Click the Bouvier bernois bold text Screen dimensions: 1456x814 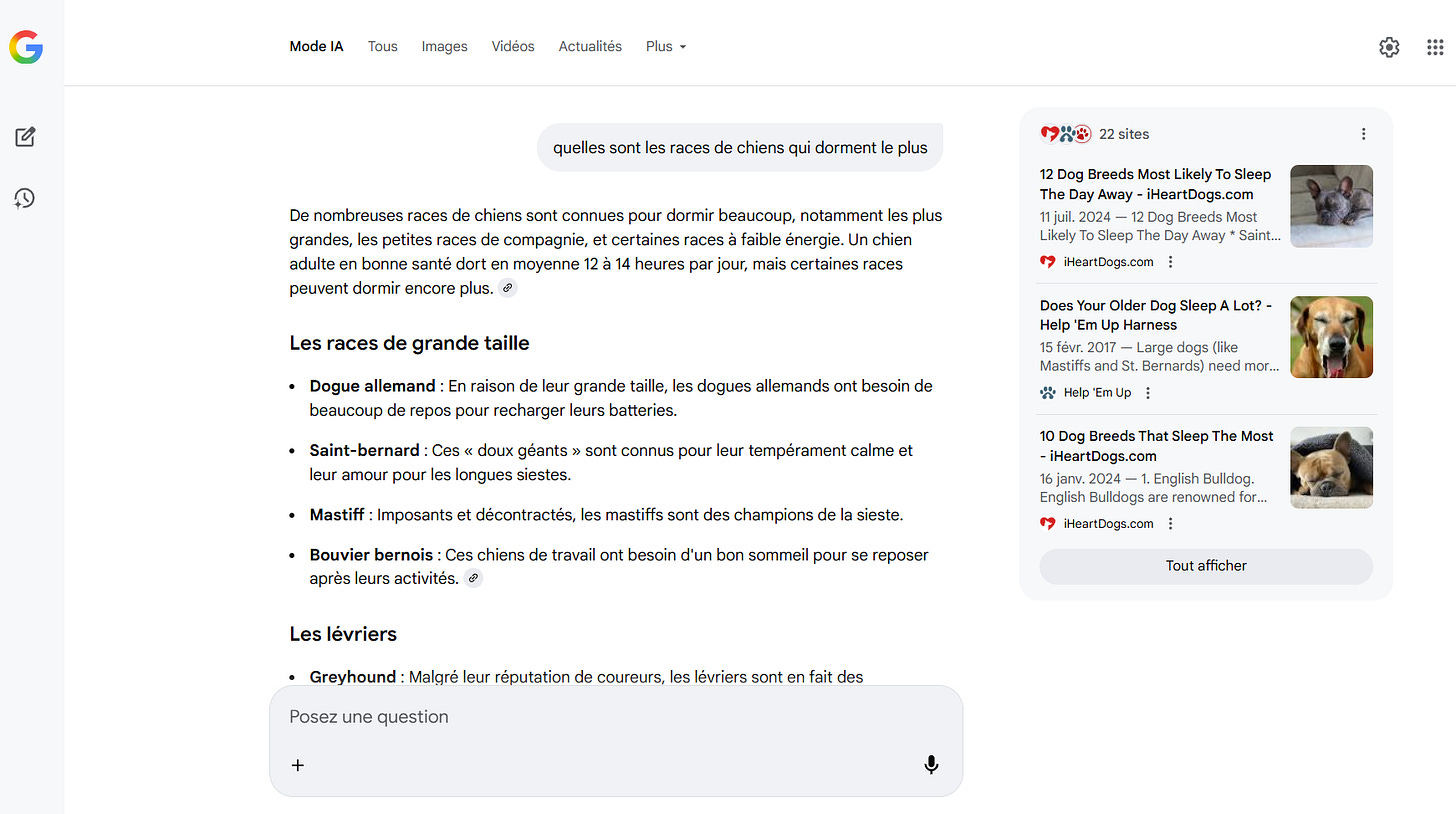(x=371, y=555)
